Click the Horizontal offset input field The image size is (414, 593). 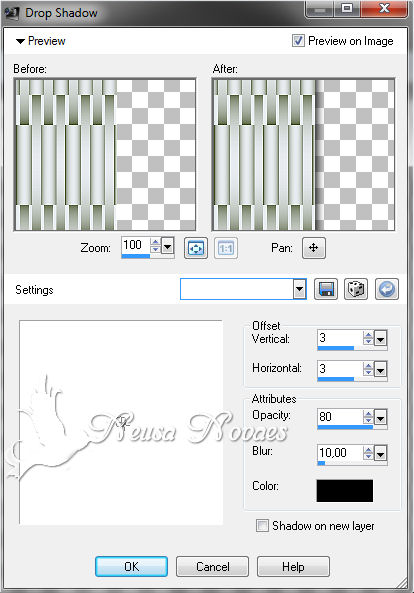point(340,369)
